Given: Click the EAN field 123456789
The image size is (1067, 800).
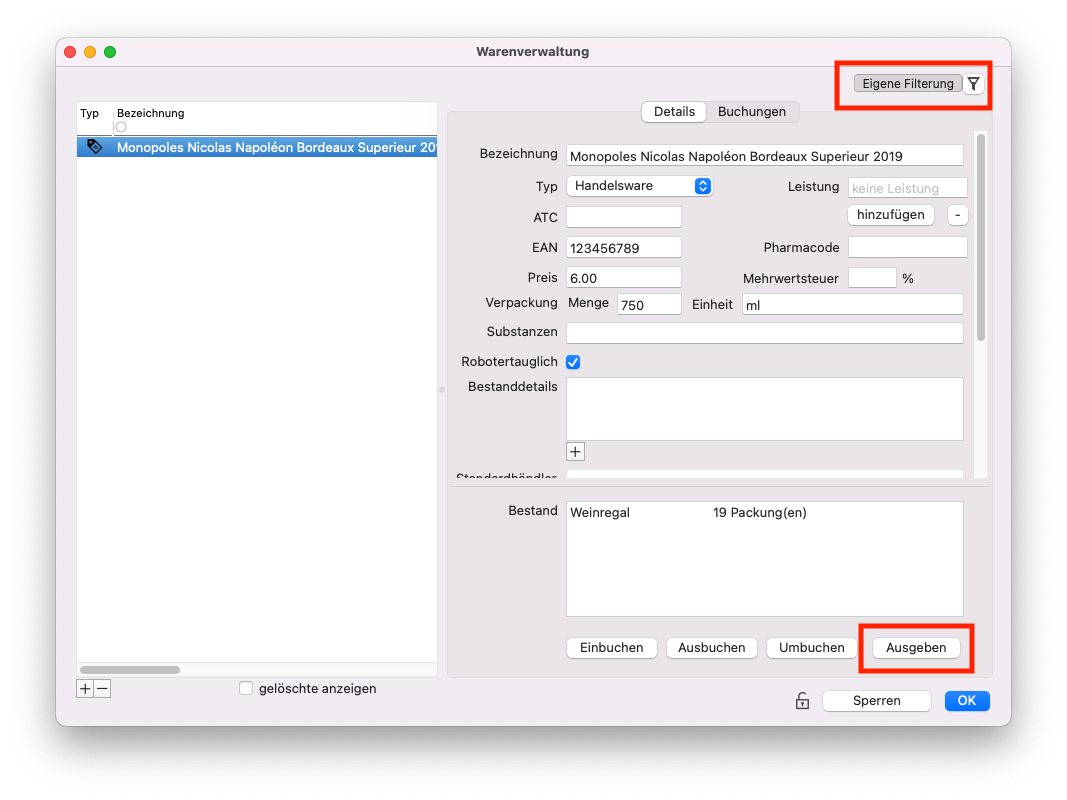Looking at the screenshot, I should [624, 248].
